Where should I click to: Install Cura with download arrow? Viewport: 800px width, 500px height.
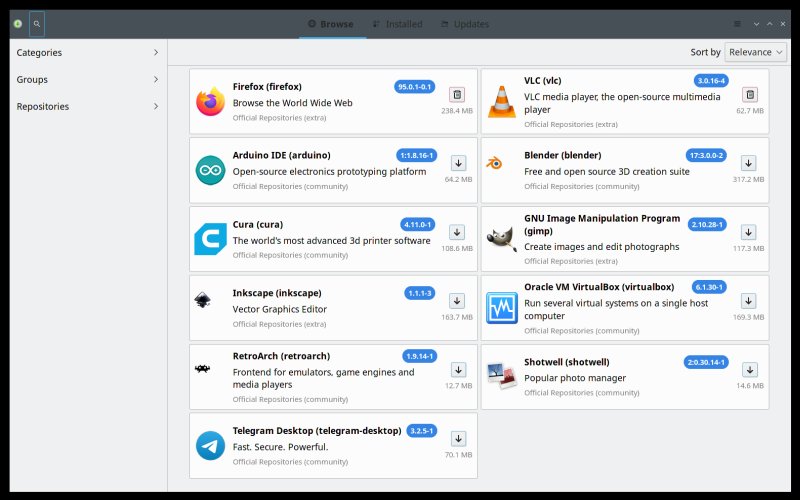(457, 232)
